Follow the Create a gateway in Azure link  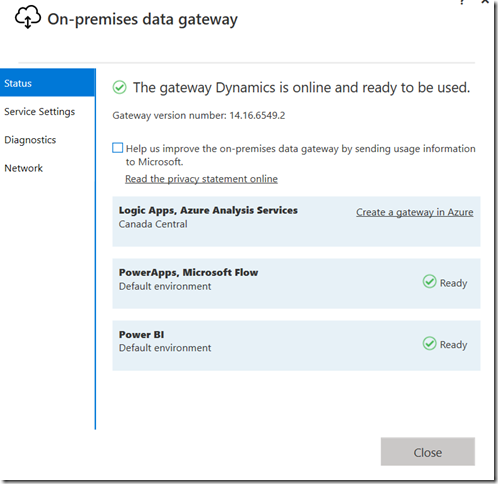[x=415, y=212]
